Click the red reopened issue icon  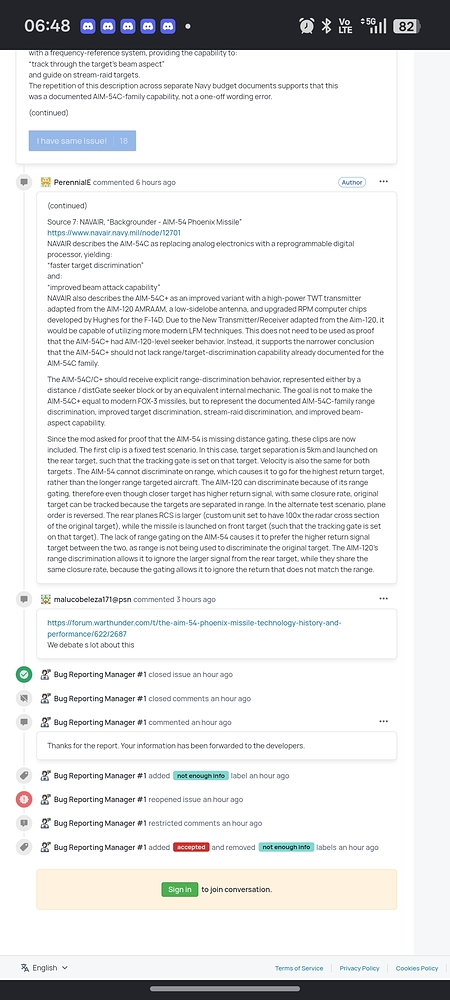pos(24,799)
